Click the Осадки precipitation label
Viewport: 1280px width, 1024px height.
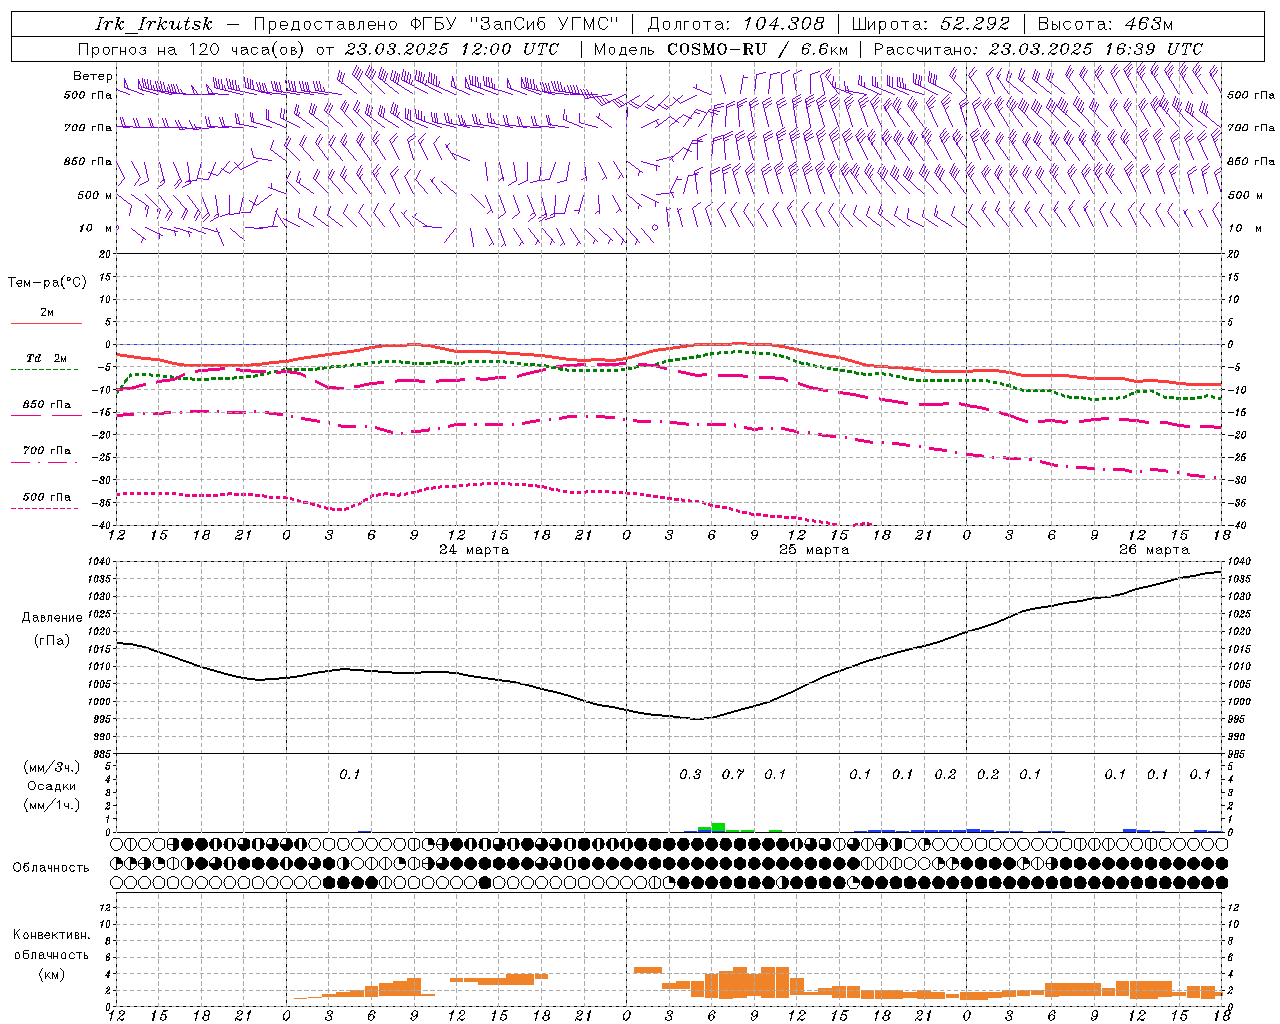click(52, 786)
